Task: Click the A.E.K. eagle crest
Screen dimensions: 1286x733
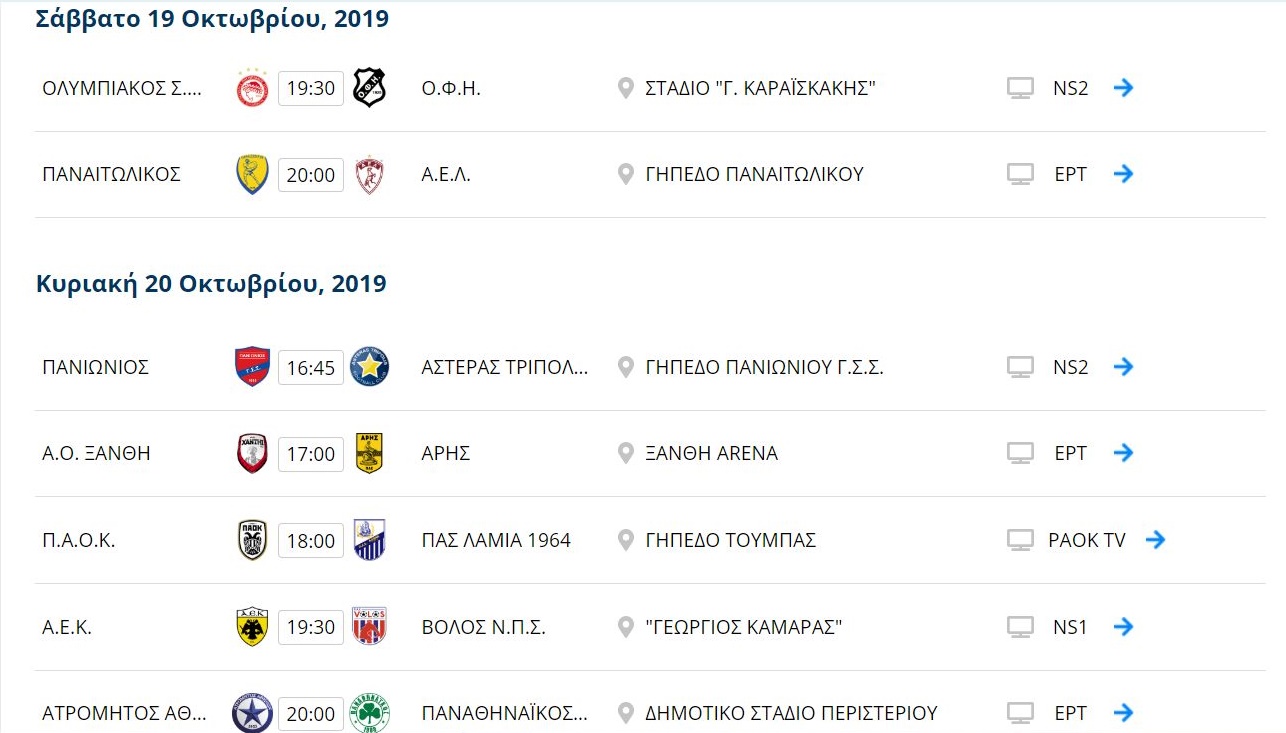Action: [252, 627]
